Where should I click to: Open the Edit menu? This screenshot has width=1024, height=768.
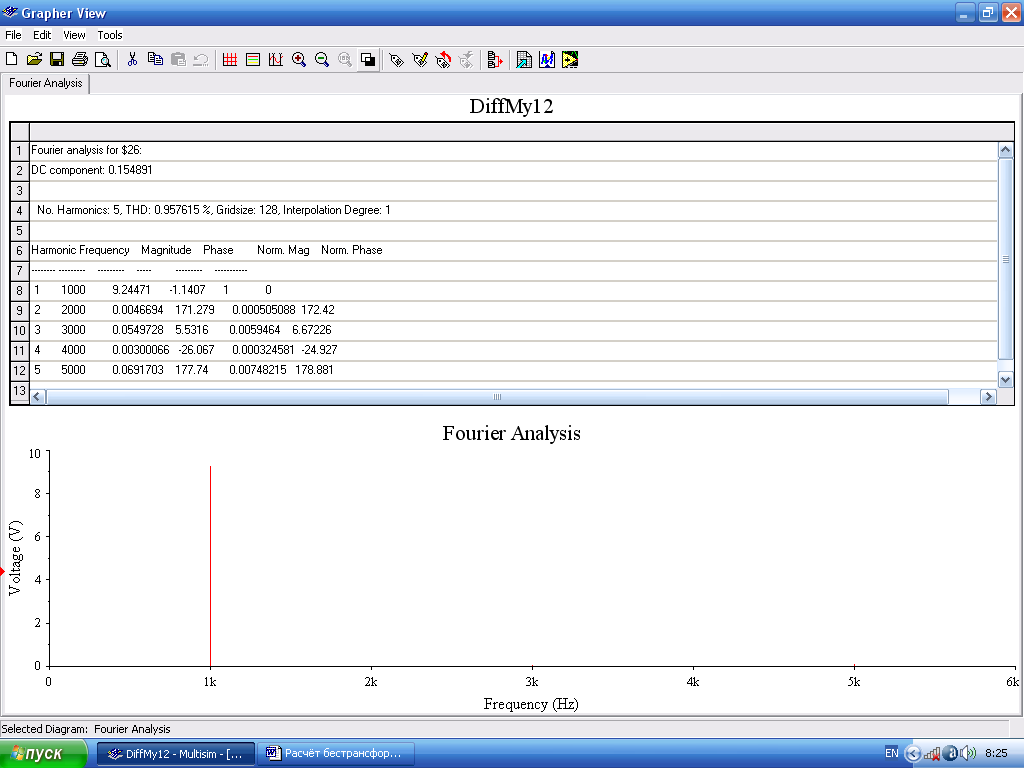tap(42, 35)
